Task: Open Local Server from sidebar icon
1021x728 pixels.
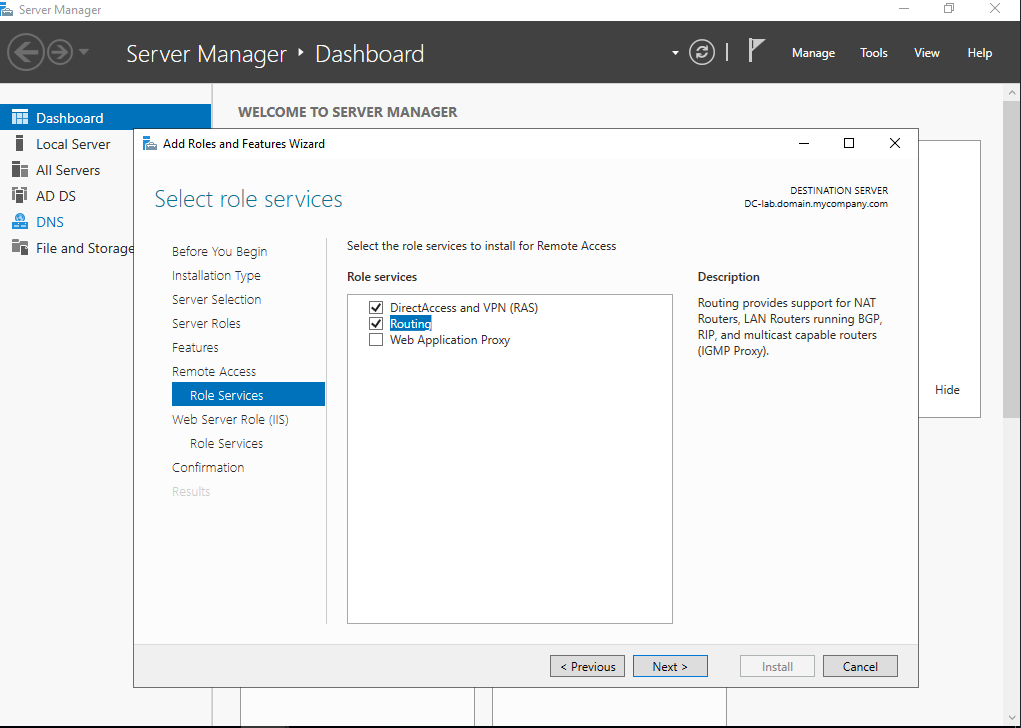Action: point(19,144)
